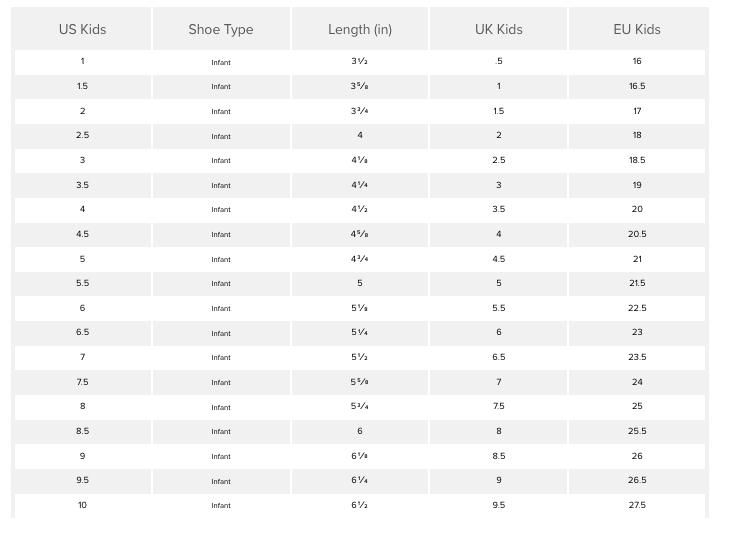
Task: Click the EU Kids size 16 cell
Action: coord(637,62)
